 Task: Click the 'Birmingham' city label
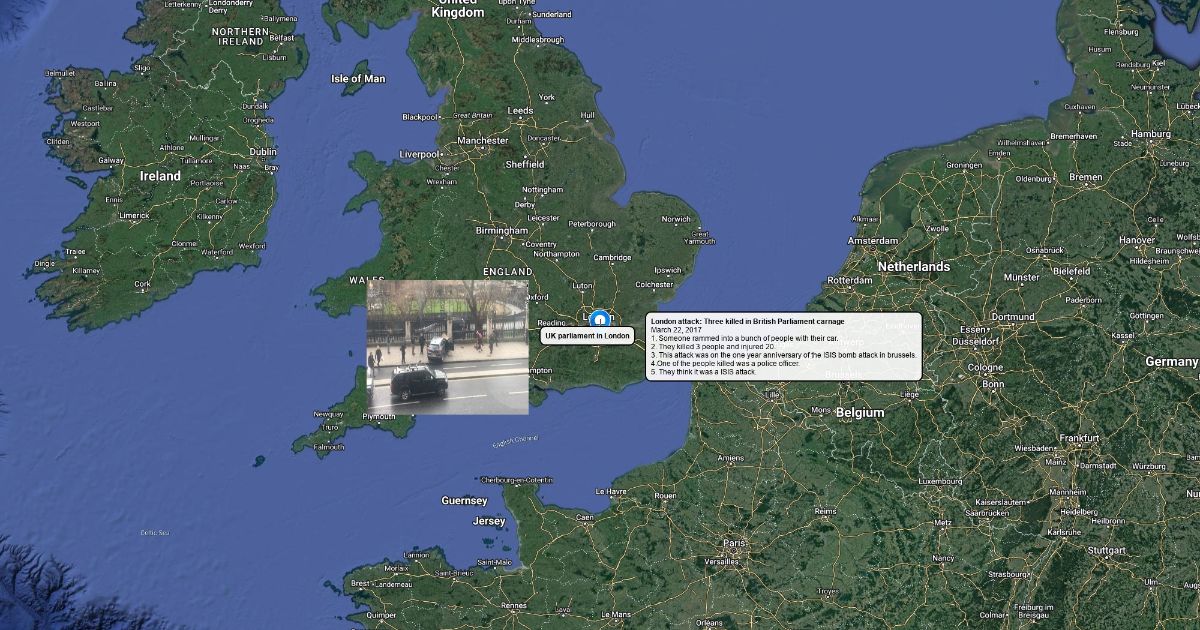point(502,231)
